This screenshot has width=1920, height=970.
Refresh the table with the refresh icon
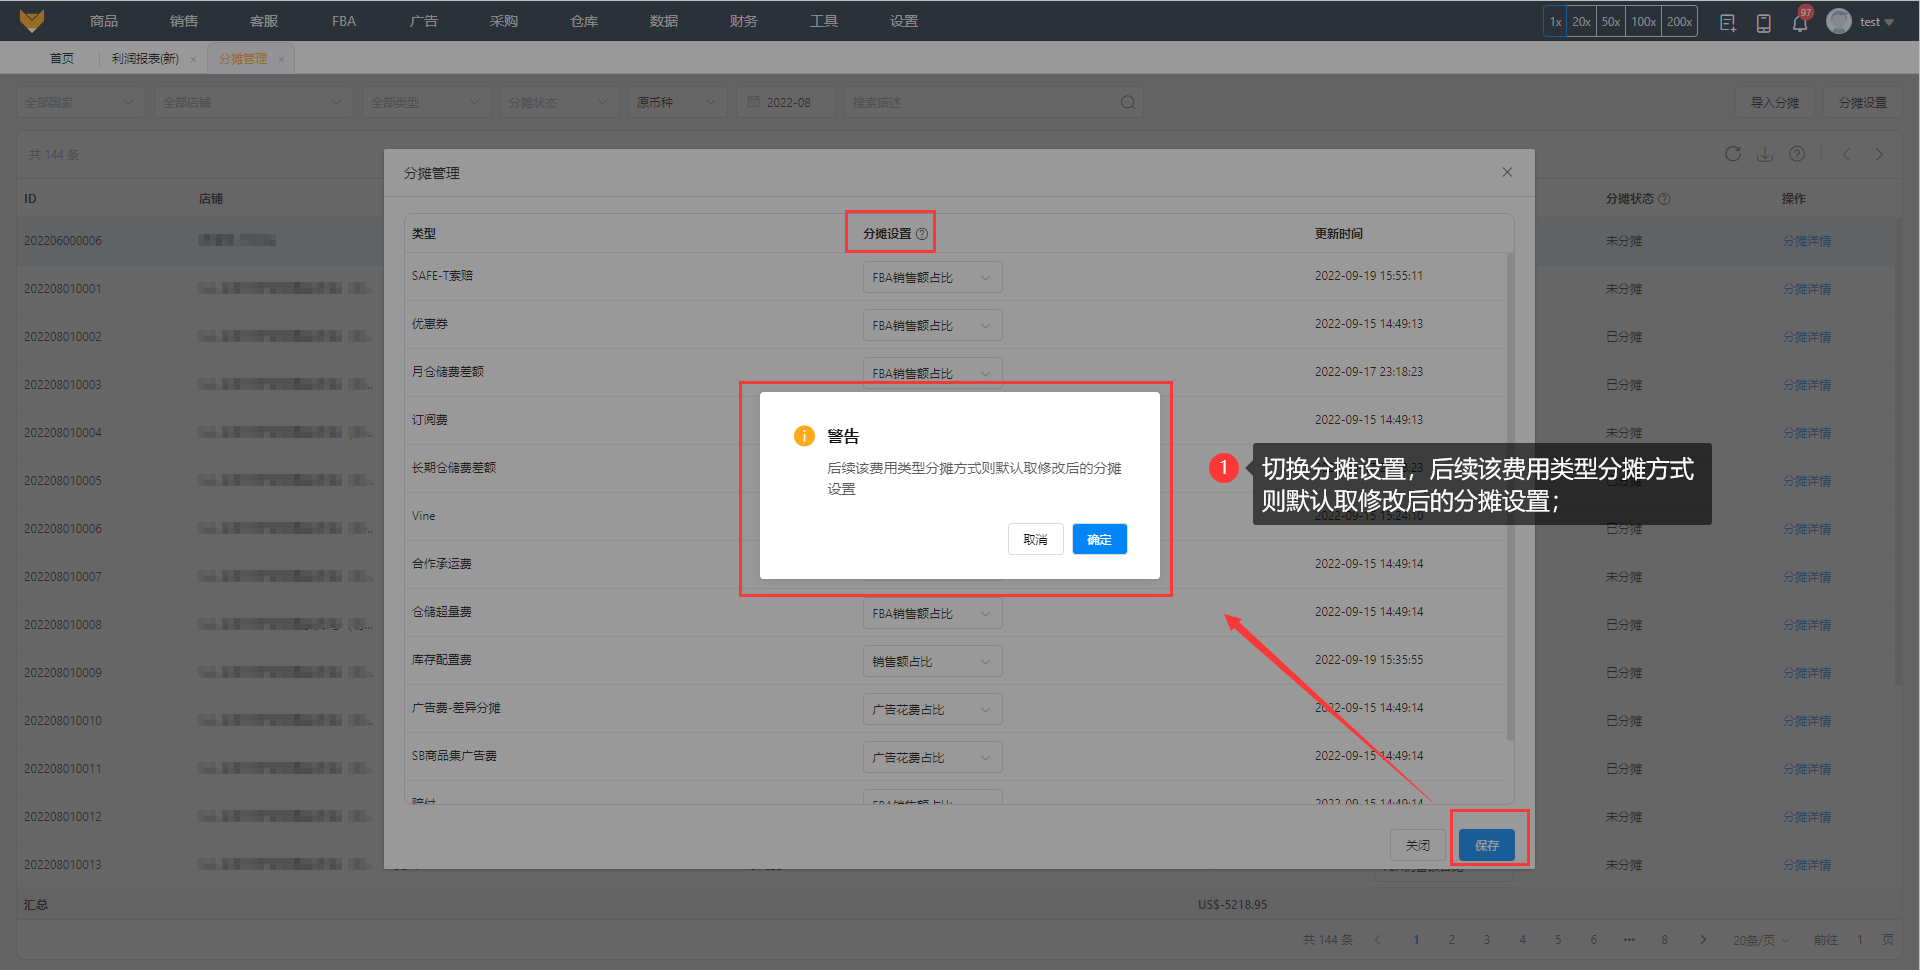click(1733, 154)
